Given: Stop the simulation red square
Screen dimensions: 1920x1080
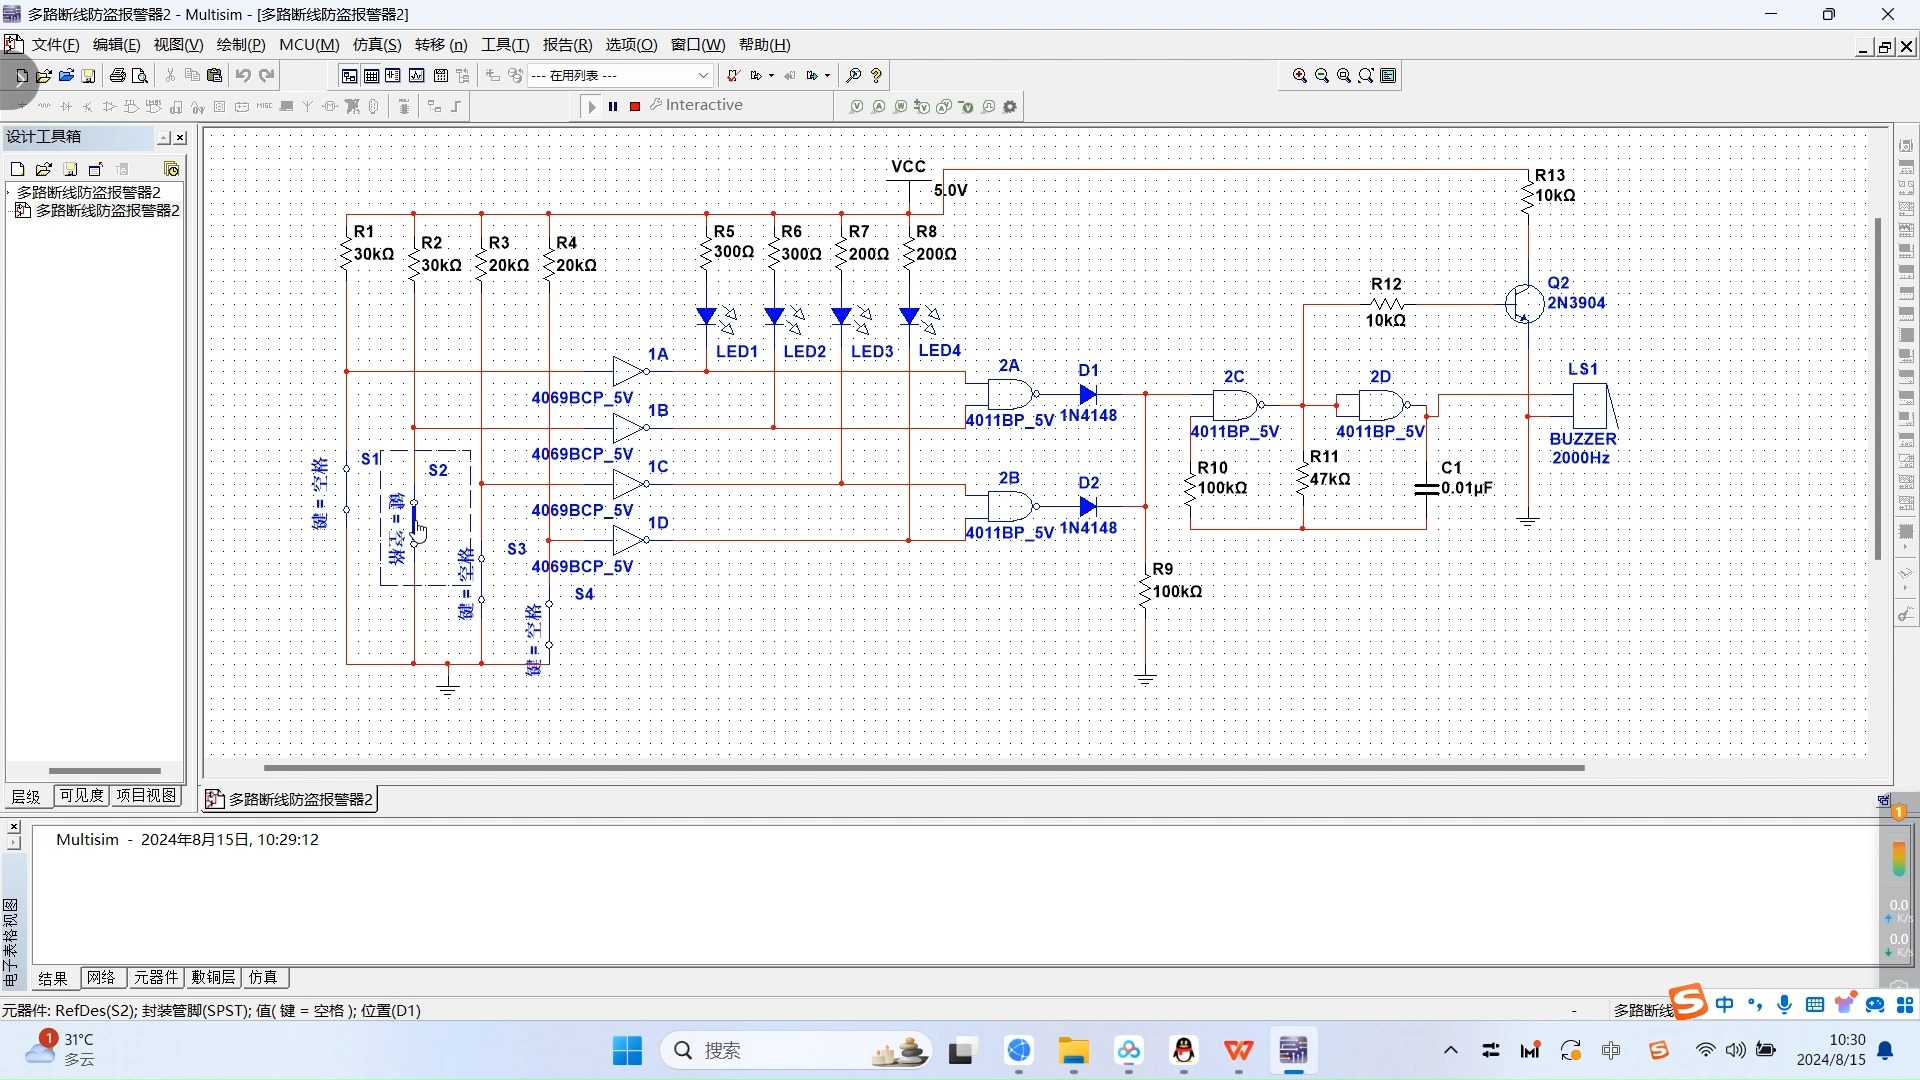Looking at the screenshot, I should click(x=635, y=106).
